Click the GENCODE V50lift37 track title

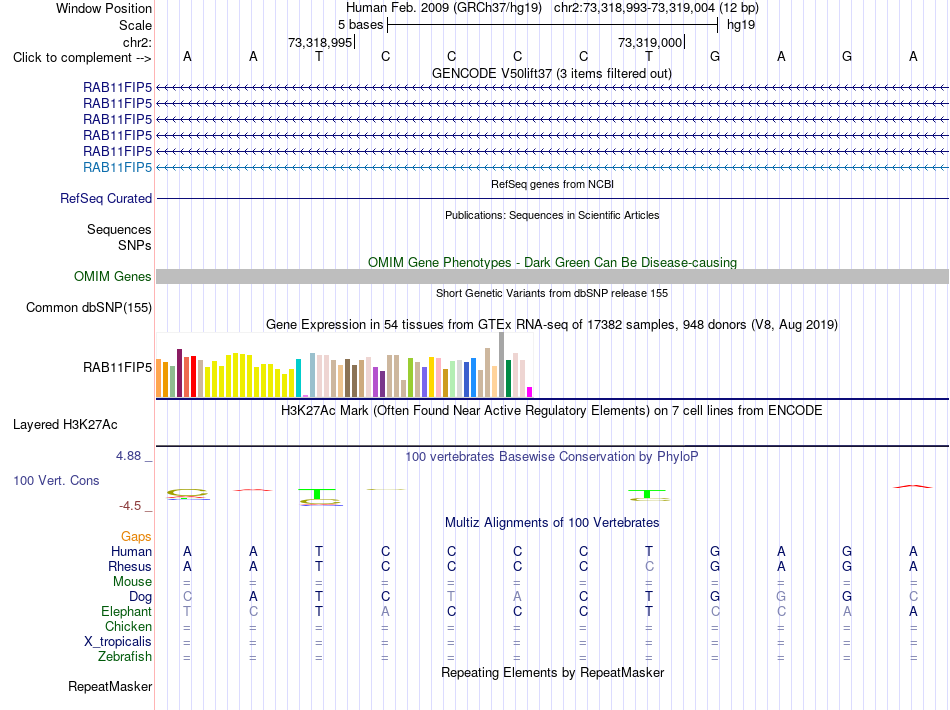point(551,73)
